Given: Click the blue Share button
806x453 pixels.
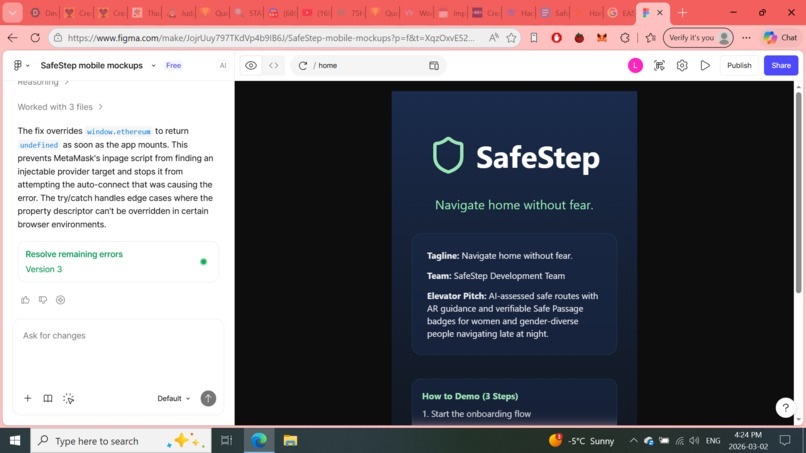Looking at the screenshot, I should pos(781,65).
